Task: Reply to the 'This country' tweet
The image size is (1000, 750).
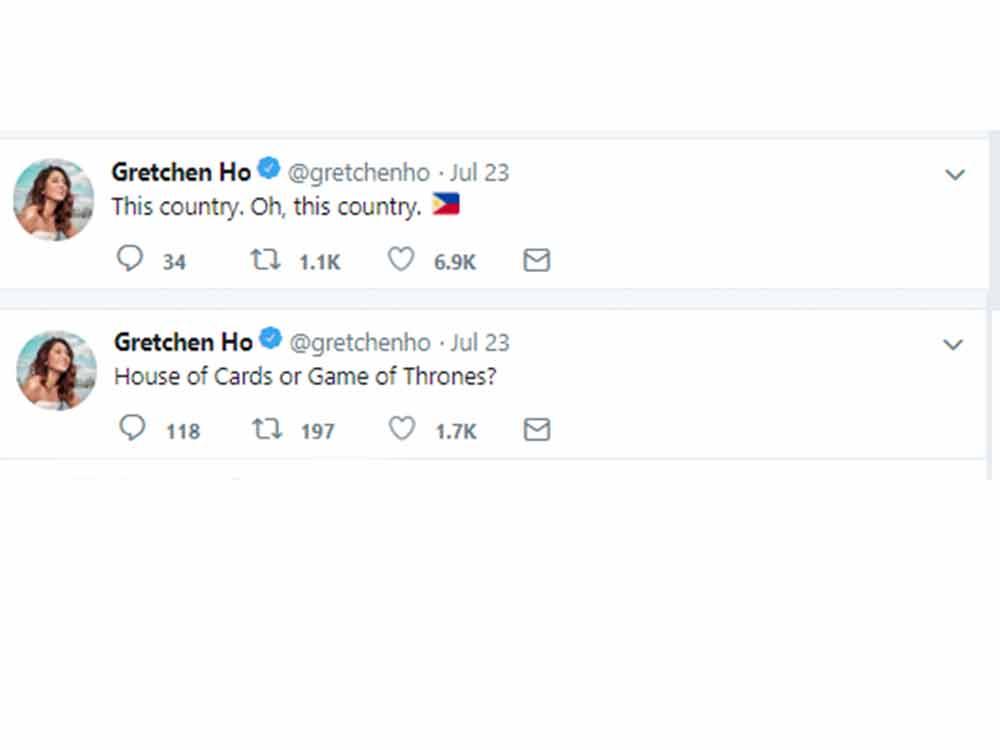Action: [x=131, y=258]
